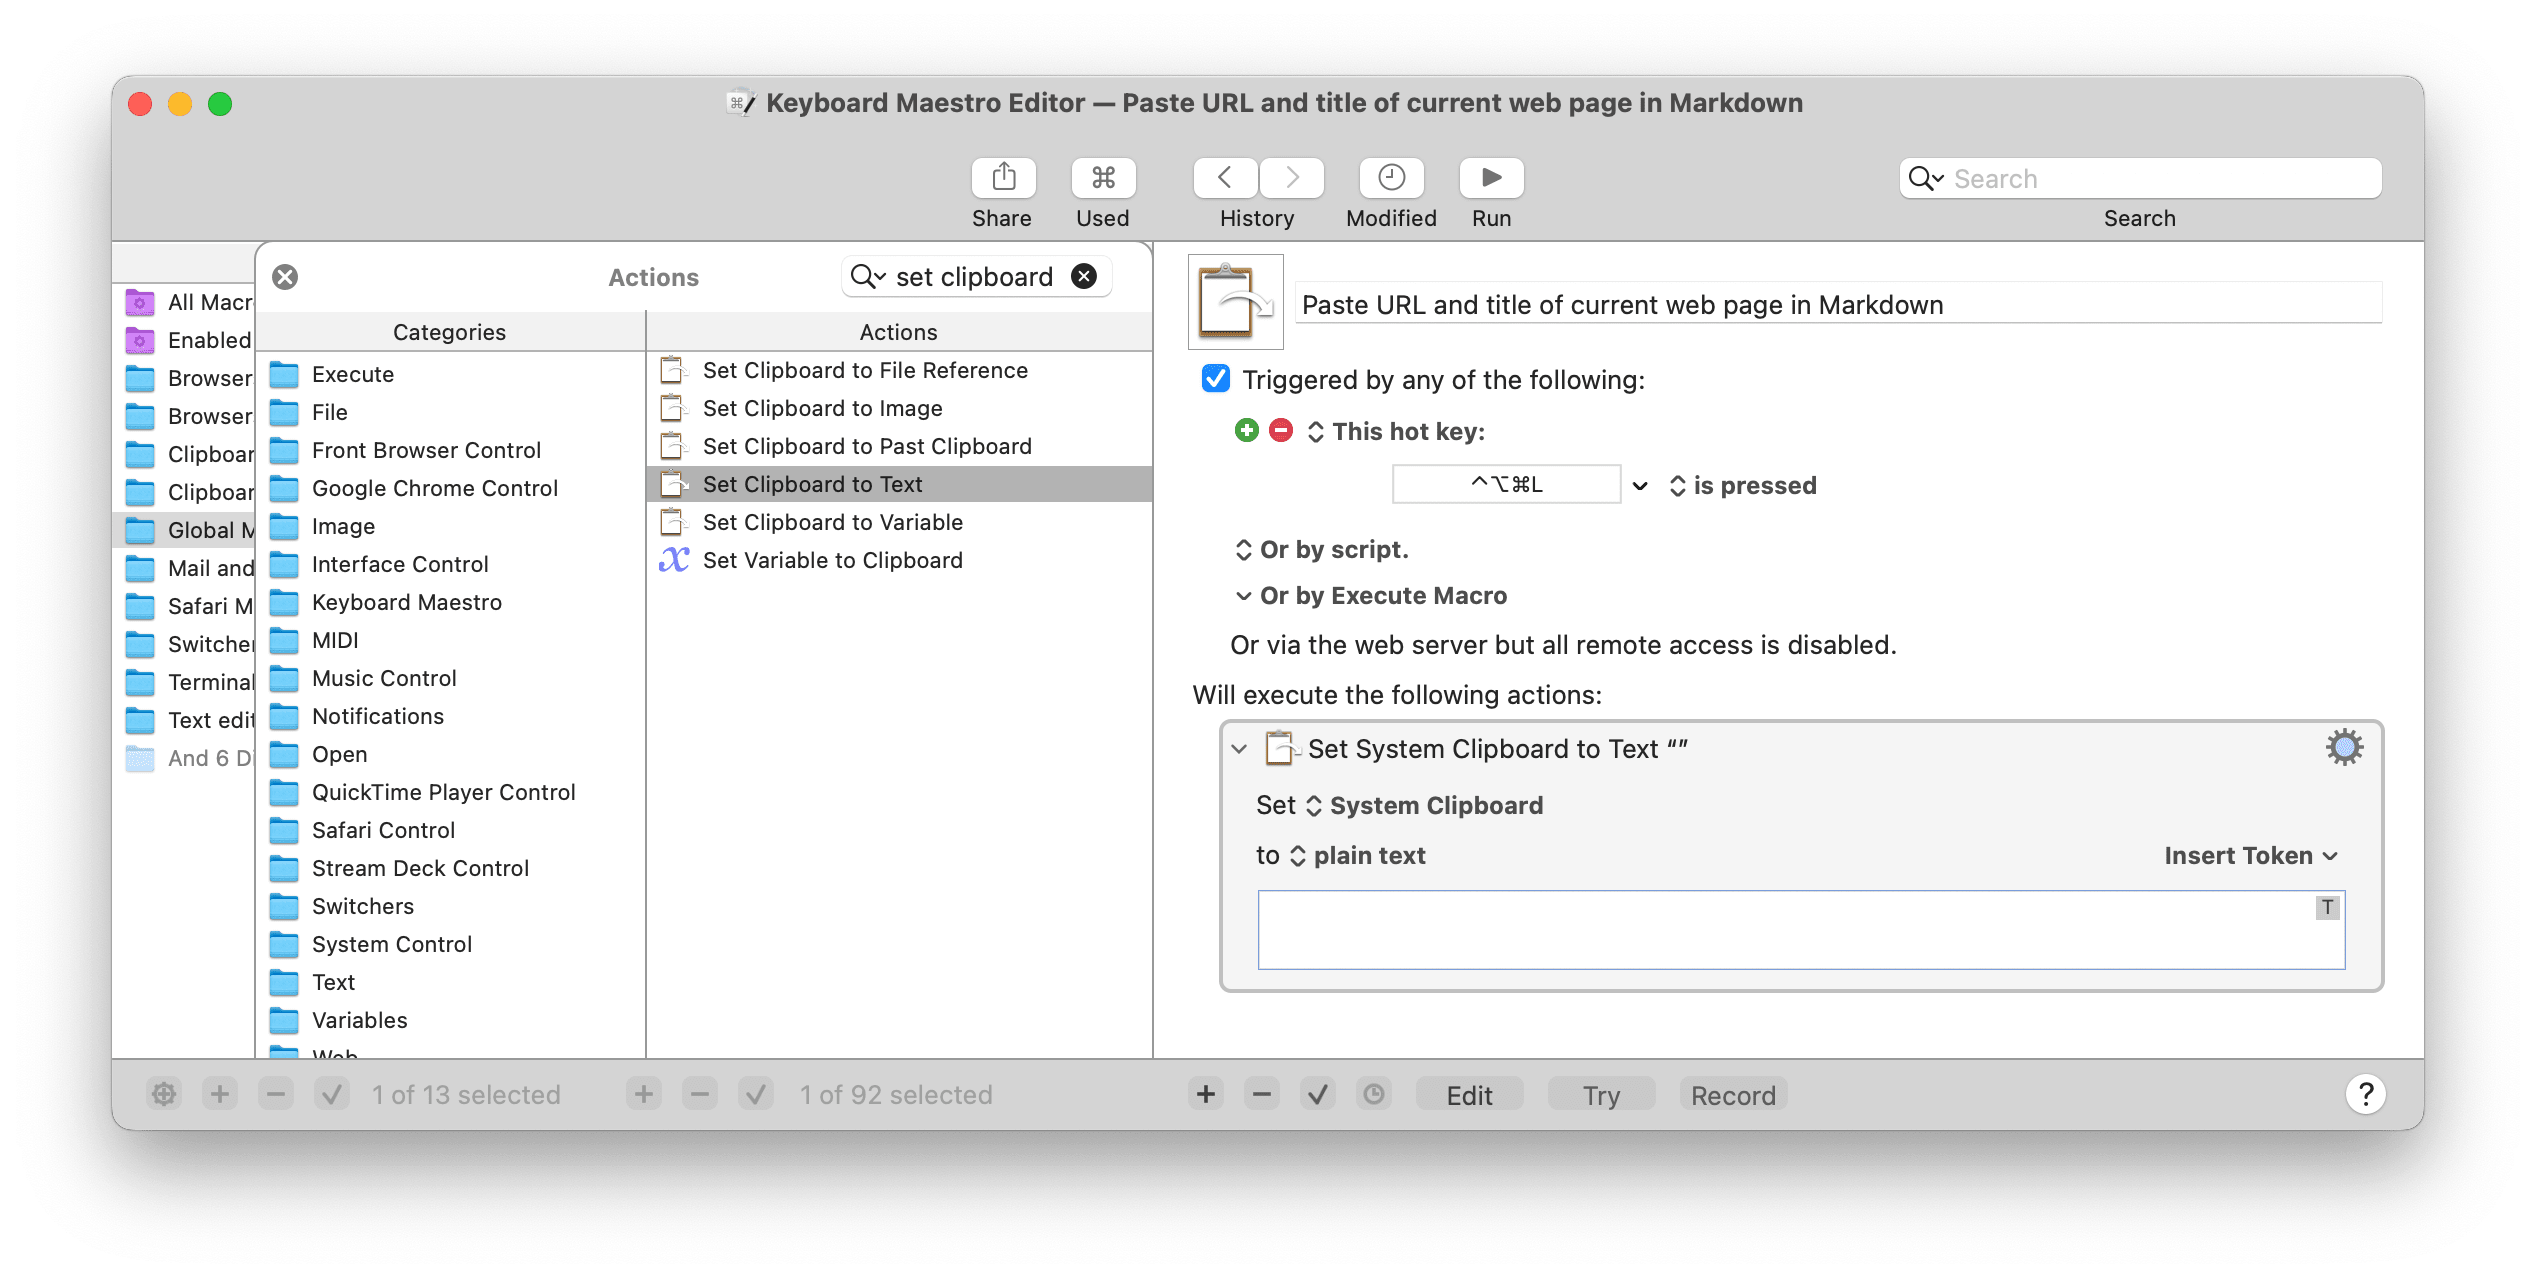Add a new action with plus button

click(1206, 1094)
